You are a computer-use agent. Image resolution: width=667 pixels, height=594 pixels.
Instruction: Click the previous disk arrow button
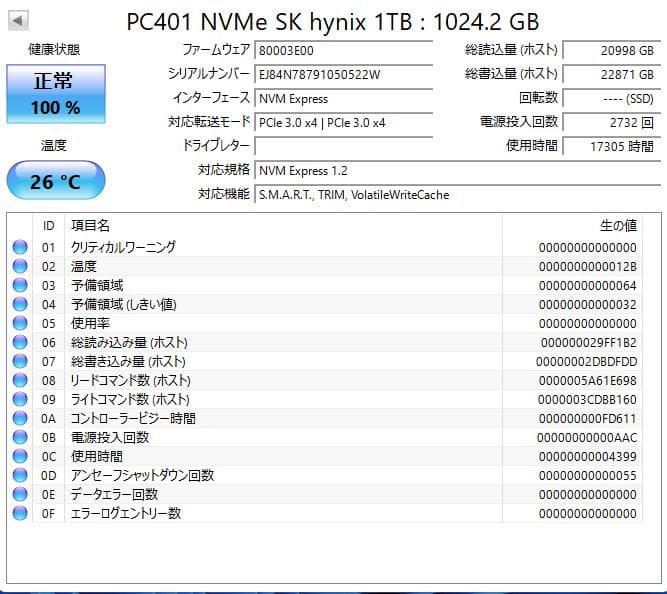click(x=18, y=20)
